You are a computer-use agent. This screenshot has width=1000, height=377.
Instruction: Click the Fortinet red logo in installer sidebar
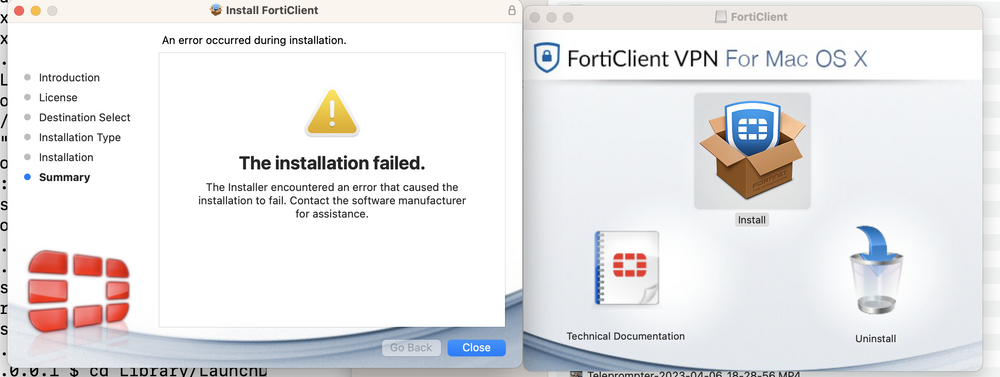tap(78, 291)
